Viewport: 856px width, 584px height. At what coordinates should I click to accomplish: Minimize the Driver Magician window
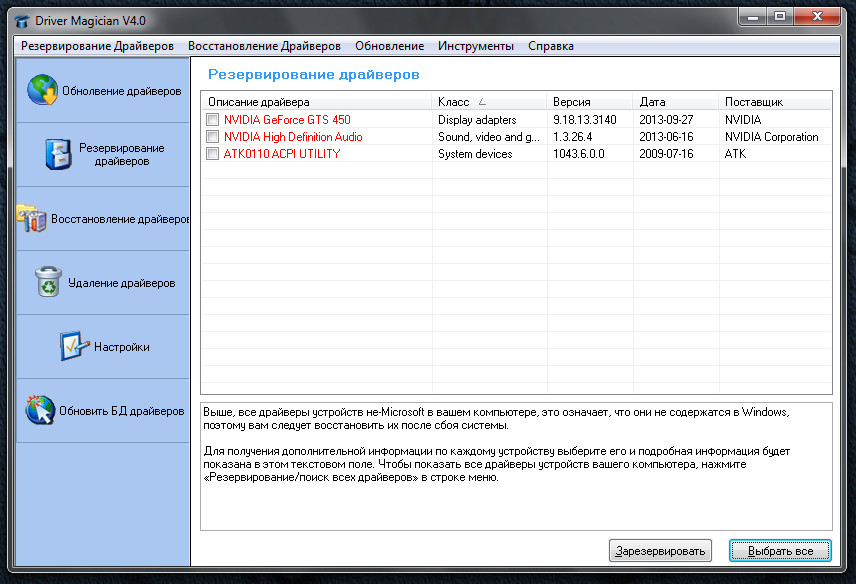[753, 17]
